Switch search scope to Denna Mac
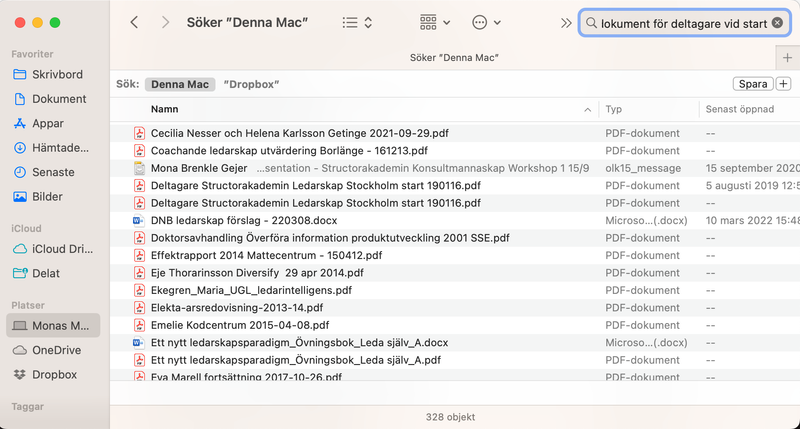The image size is (800, 429). [180, 84]
